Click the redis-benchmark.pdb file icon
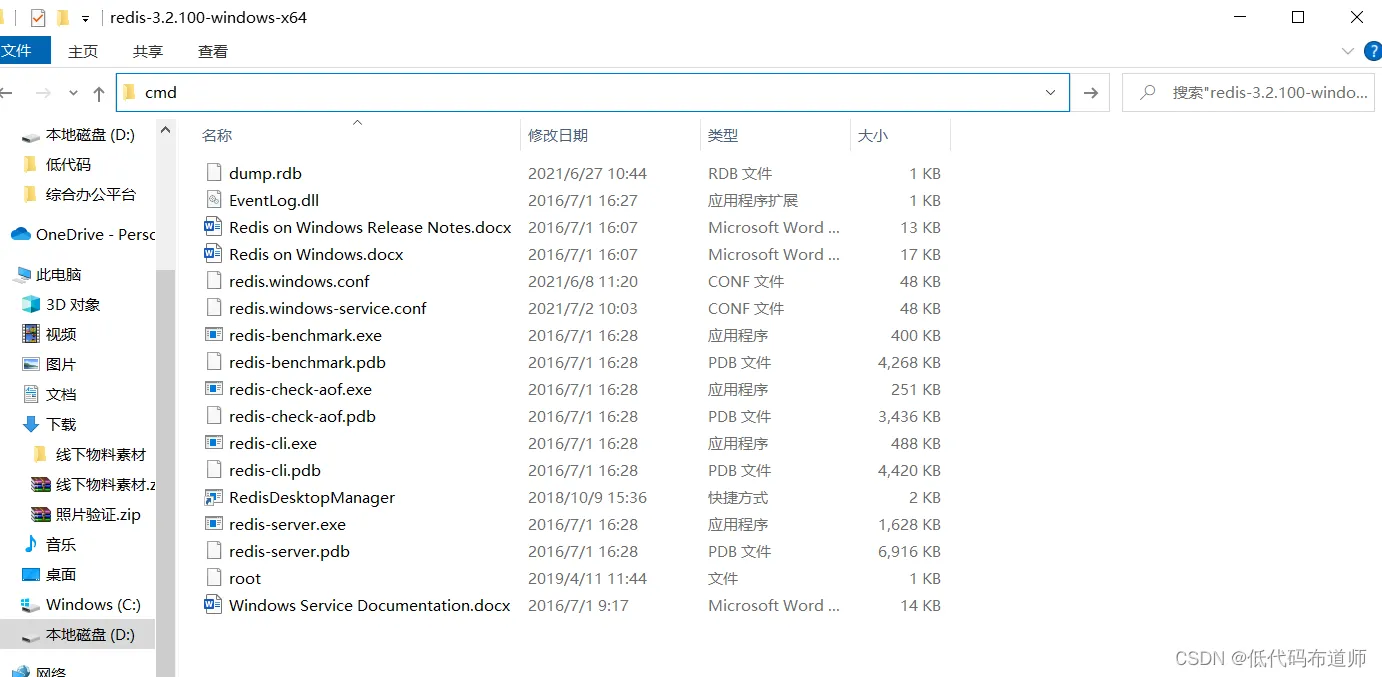The width and height of the screenshot is (1382, 677). coord(213,362)
